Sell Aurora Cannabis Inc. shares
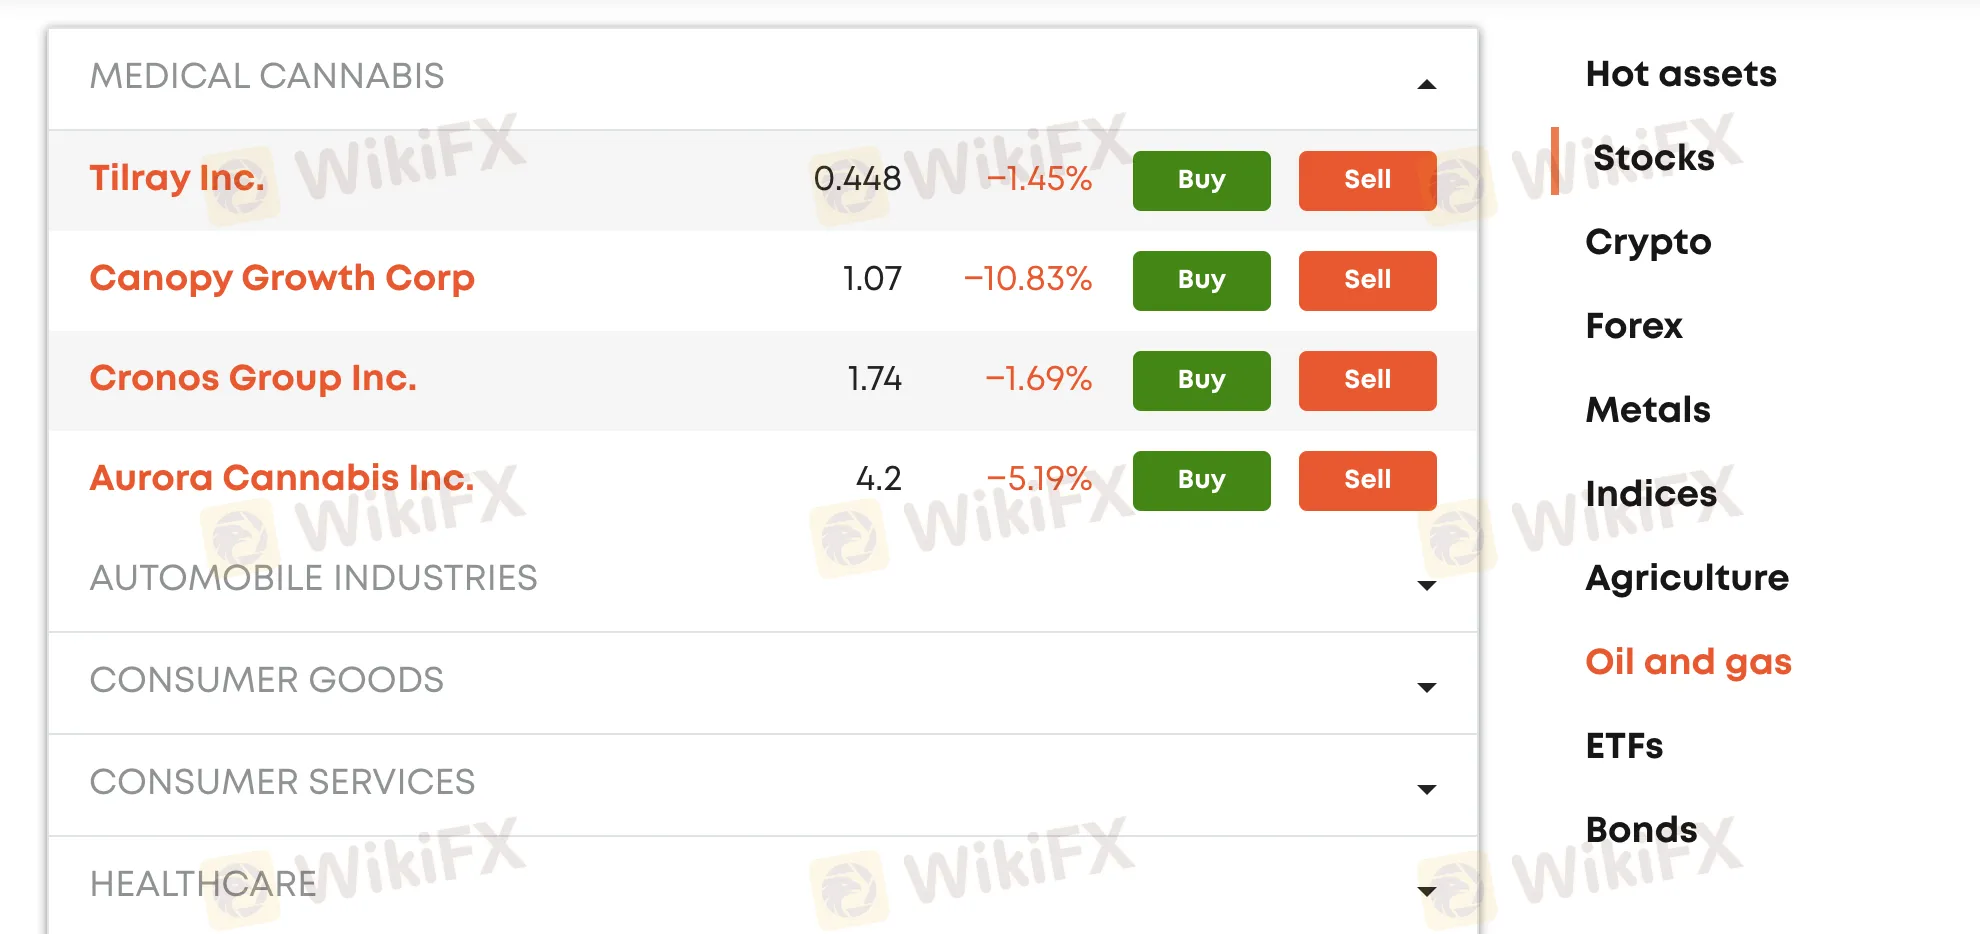The height and width of the screenshot is (934, 1980). point(1367,480)
